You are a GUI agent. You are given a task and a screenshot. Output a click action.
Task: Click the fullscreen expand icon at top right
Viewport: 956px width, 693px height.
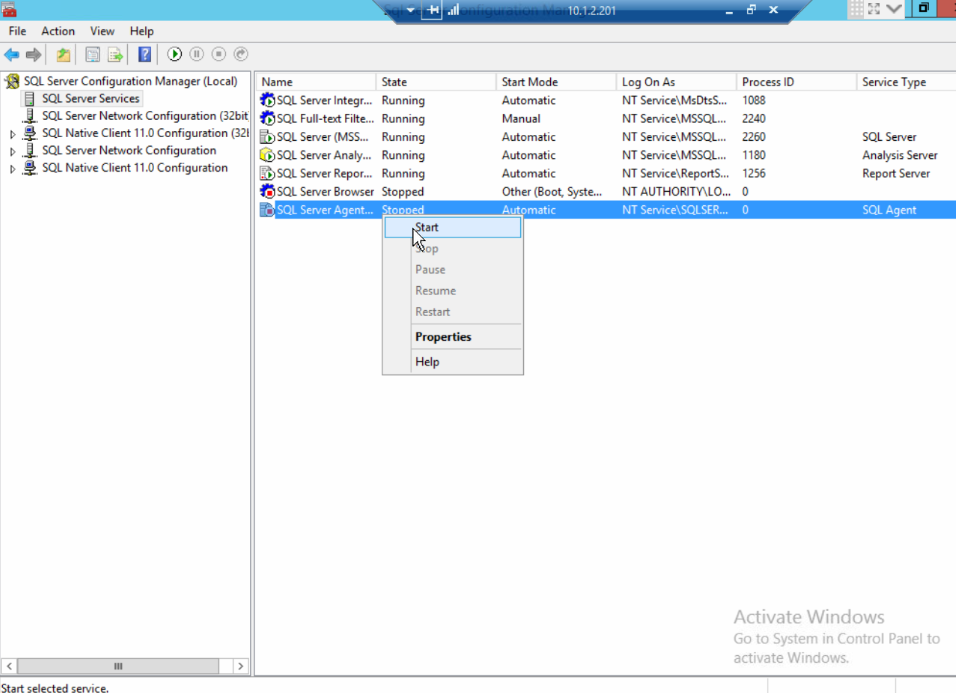pos(874,9)
